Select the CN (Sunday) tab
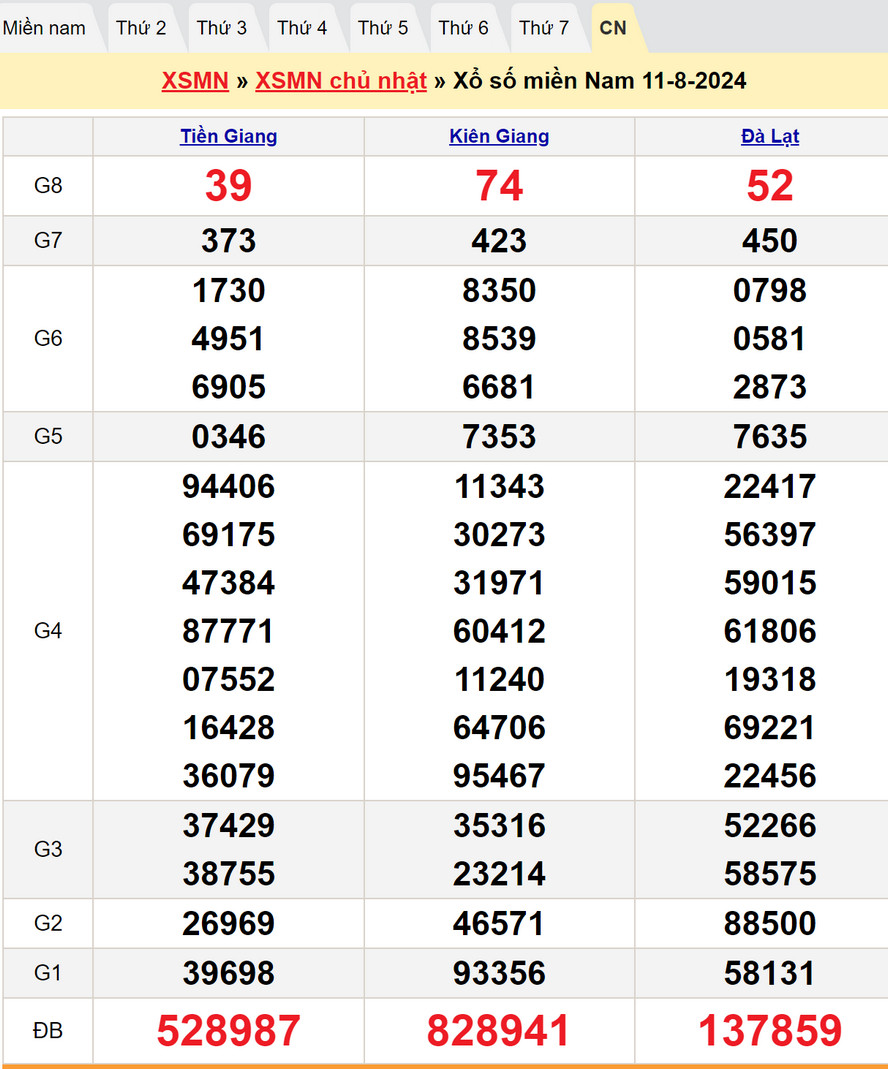The width and height of the screenshot is (888, 1069). [613, 28]
